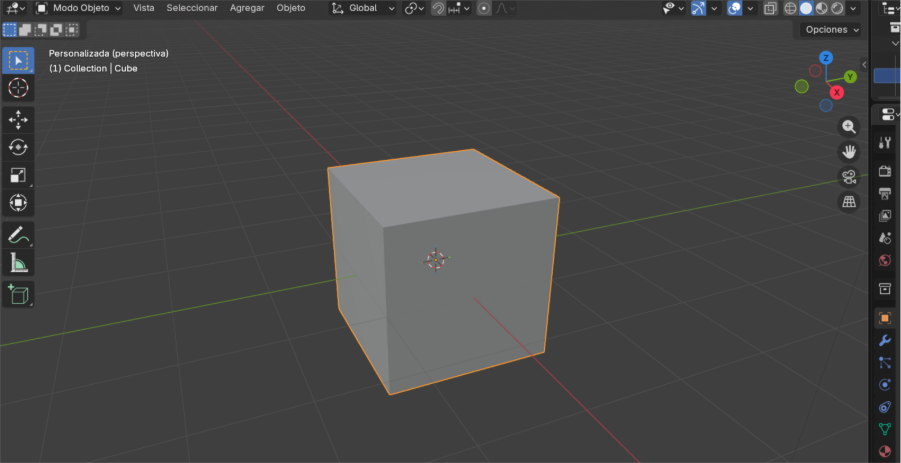Viewport: 901px width, 463px height.
Task: Toggle show overlays button
Action: (x=734, y=8)
